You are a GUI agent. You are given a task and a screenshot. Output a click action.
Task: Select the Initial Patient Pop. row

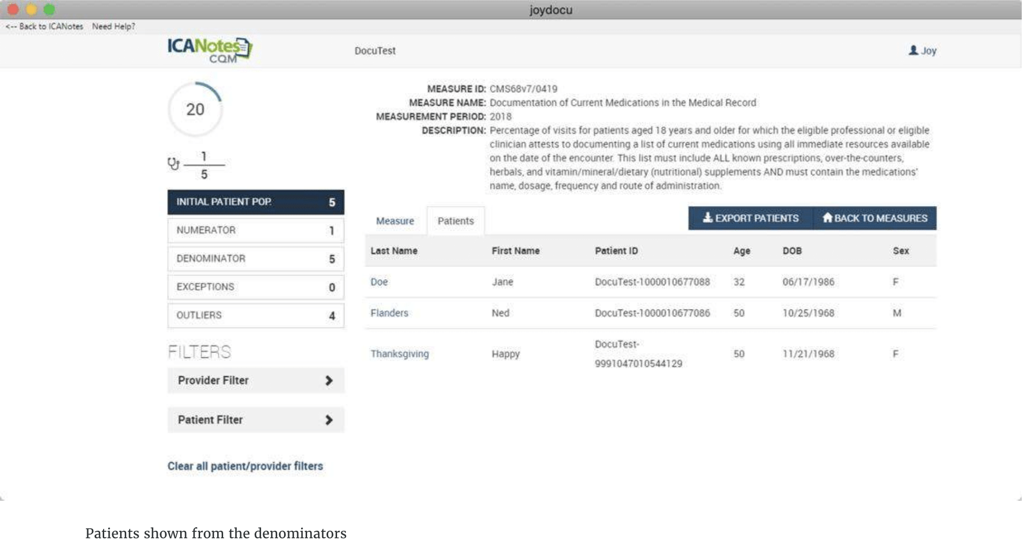pyautogui.click(x=255, y=202)
